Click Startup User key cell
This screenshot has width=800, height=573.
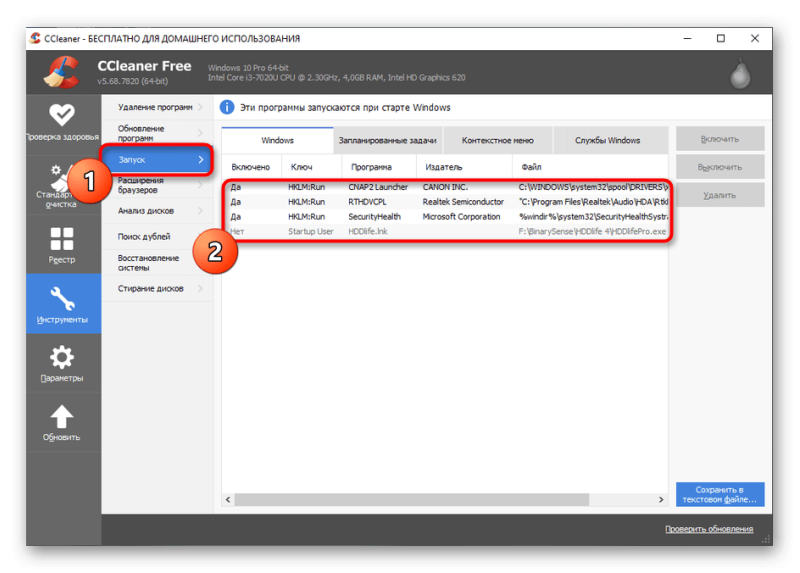coord(311,232)
